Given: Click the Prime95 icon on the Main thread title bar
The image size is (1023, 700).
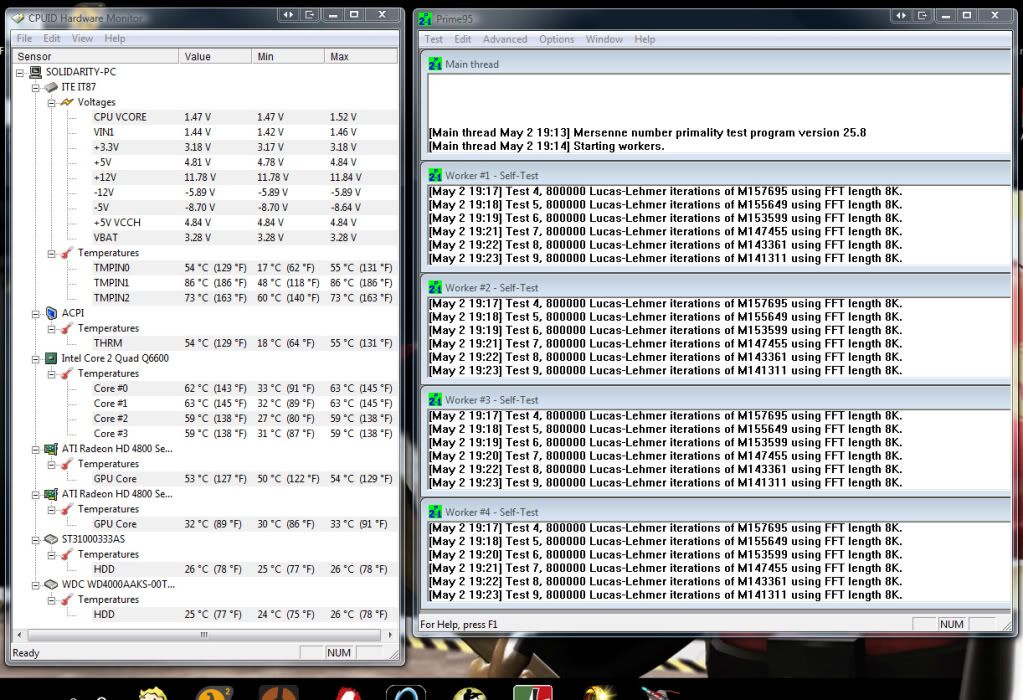Looking at the screenshot, I should pyautogui.click(x=434, y=63).
